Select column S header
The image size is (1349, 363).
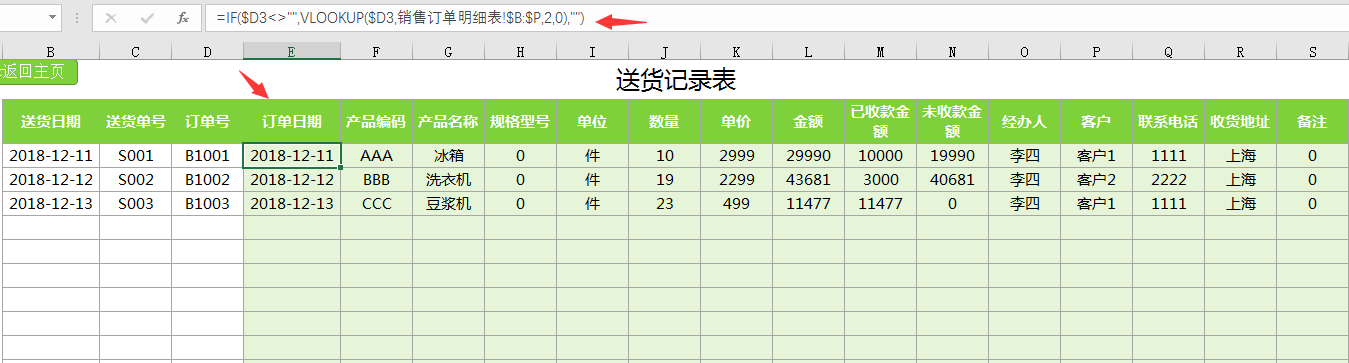coord(1312,51)
